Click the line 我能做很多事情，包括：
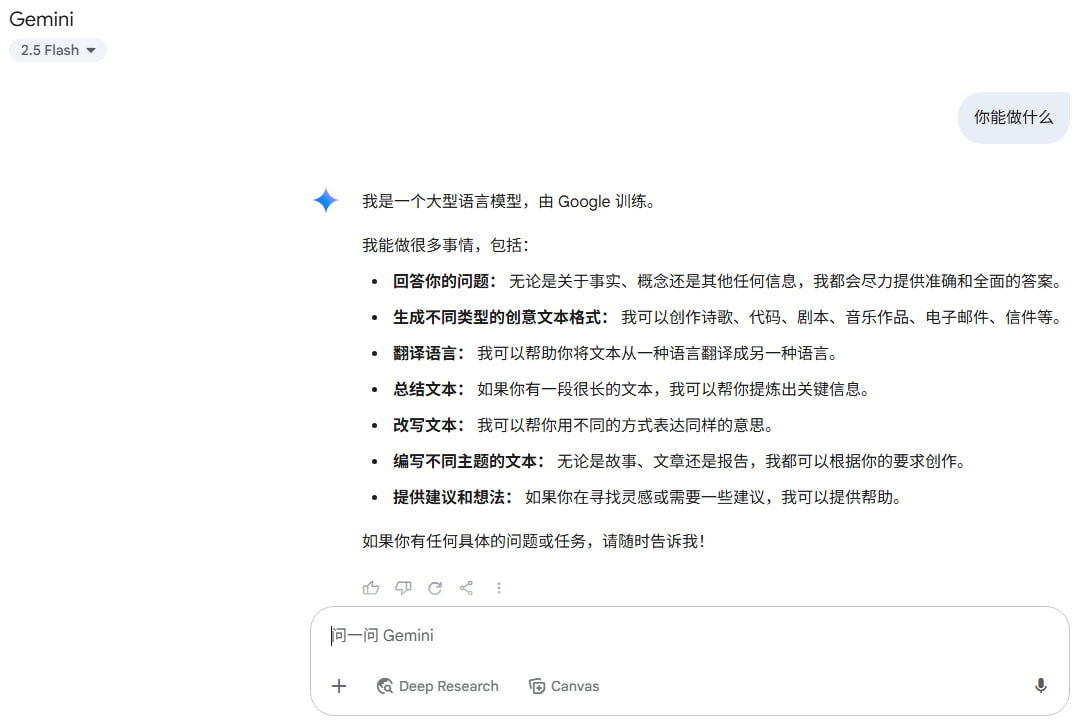 pyautogui.click(x=445, y=245)
